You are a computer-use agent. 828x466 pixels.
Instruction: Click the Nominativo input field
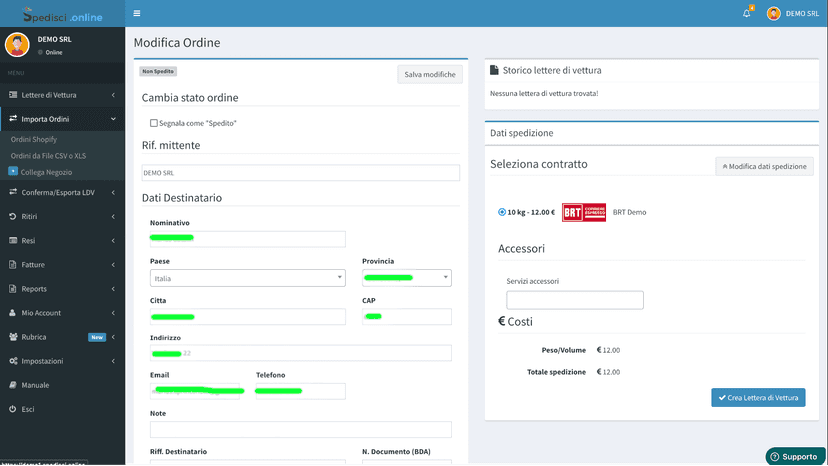coord(248,239)
